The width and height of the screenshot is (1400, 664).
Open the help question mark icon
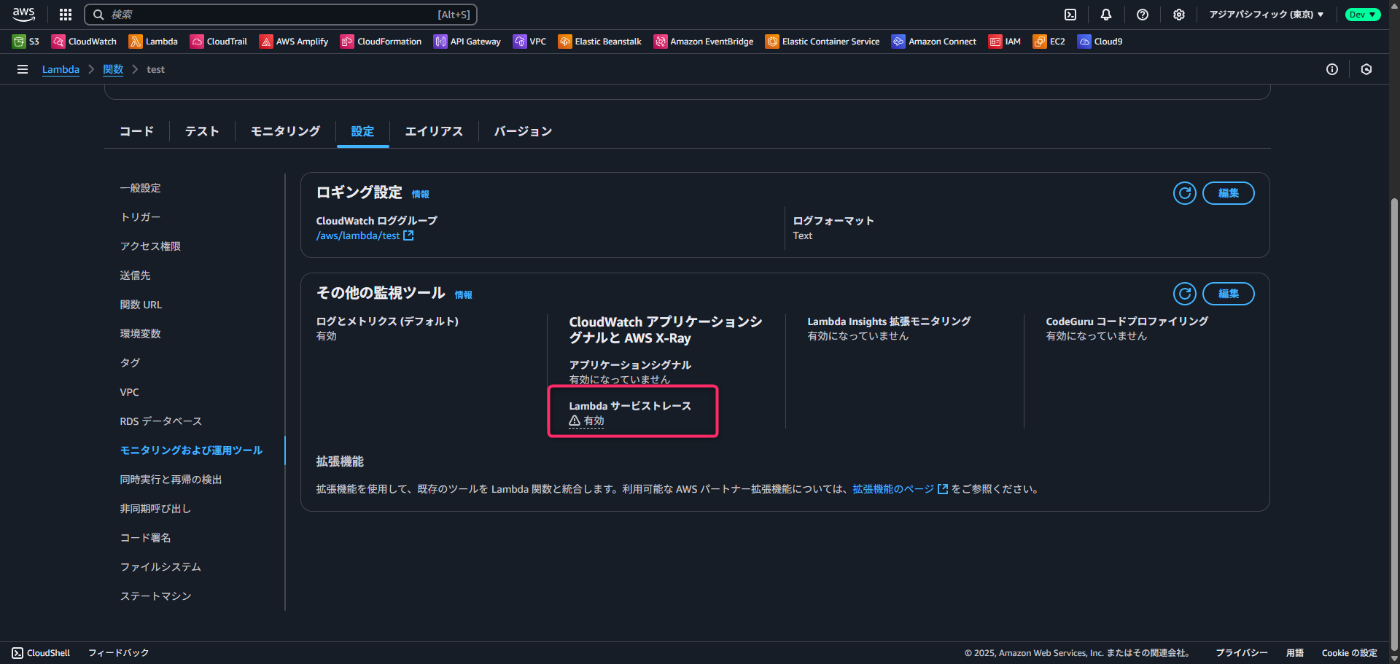pyautogui.click(x=1142, y=15)
